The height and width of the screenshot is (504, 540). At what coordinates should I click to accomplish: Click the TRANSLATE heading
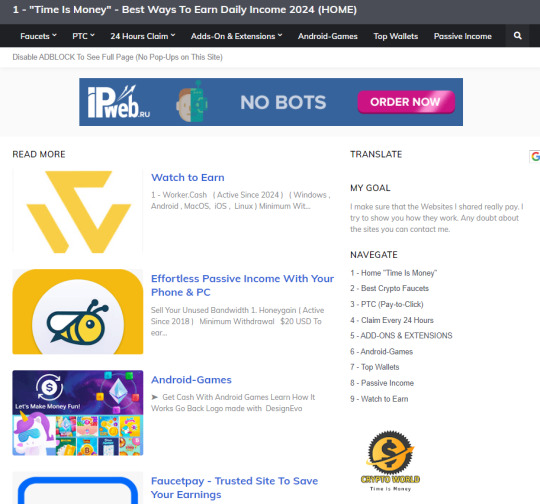(x=376, y=154)
